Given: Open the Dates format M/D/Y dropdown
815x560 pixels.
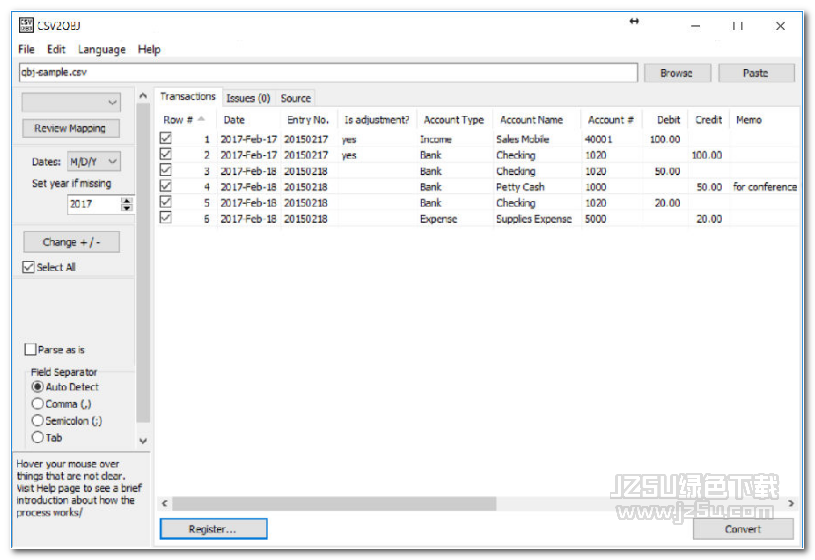Looking at the screenshot, I should pyautogui.click(x=94, y=161).
